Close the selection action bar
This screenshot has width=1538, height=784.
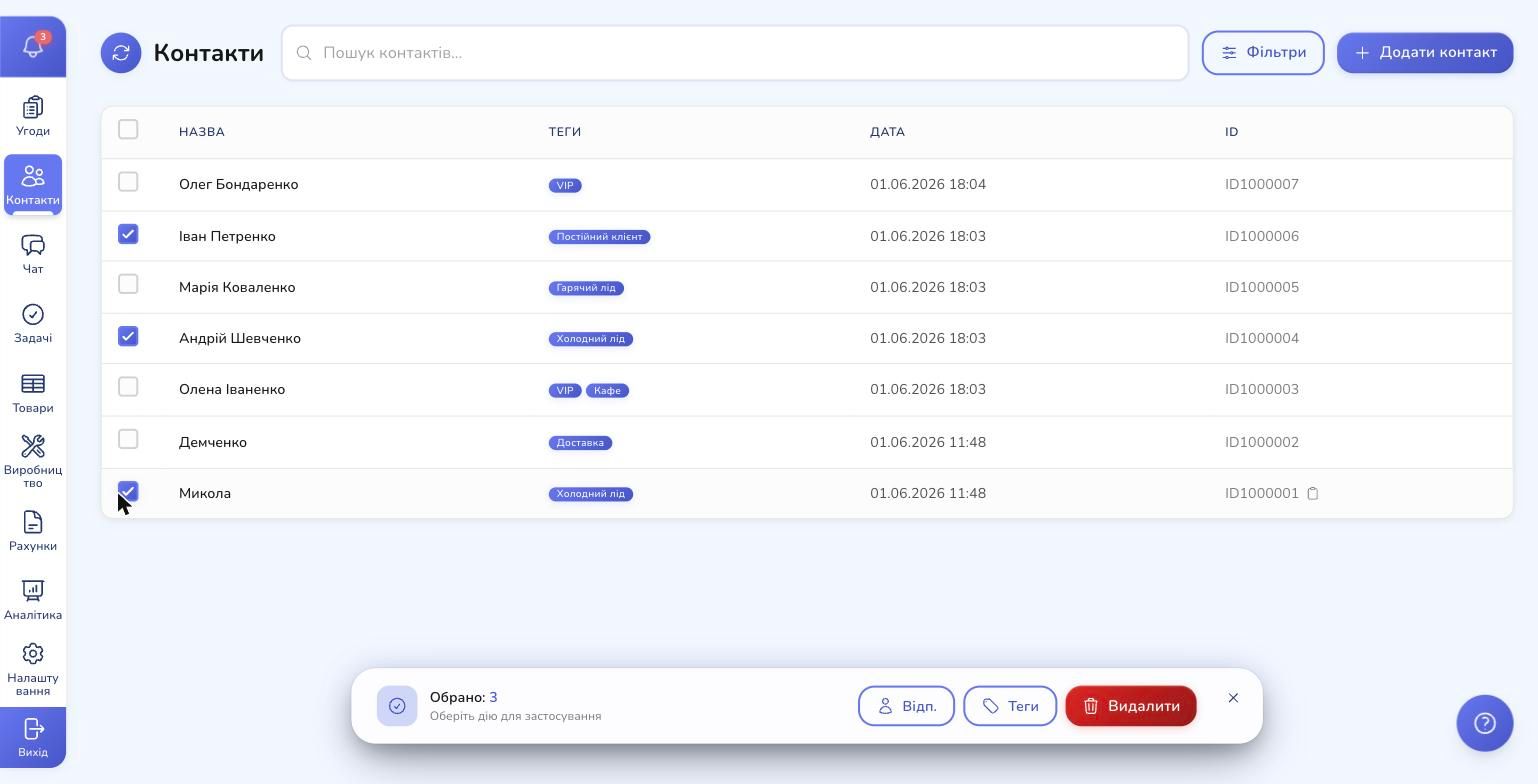(1233, 698)
